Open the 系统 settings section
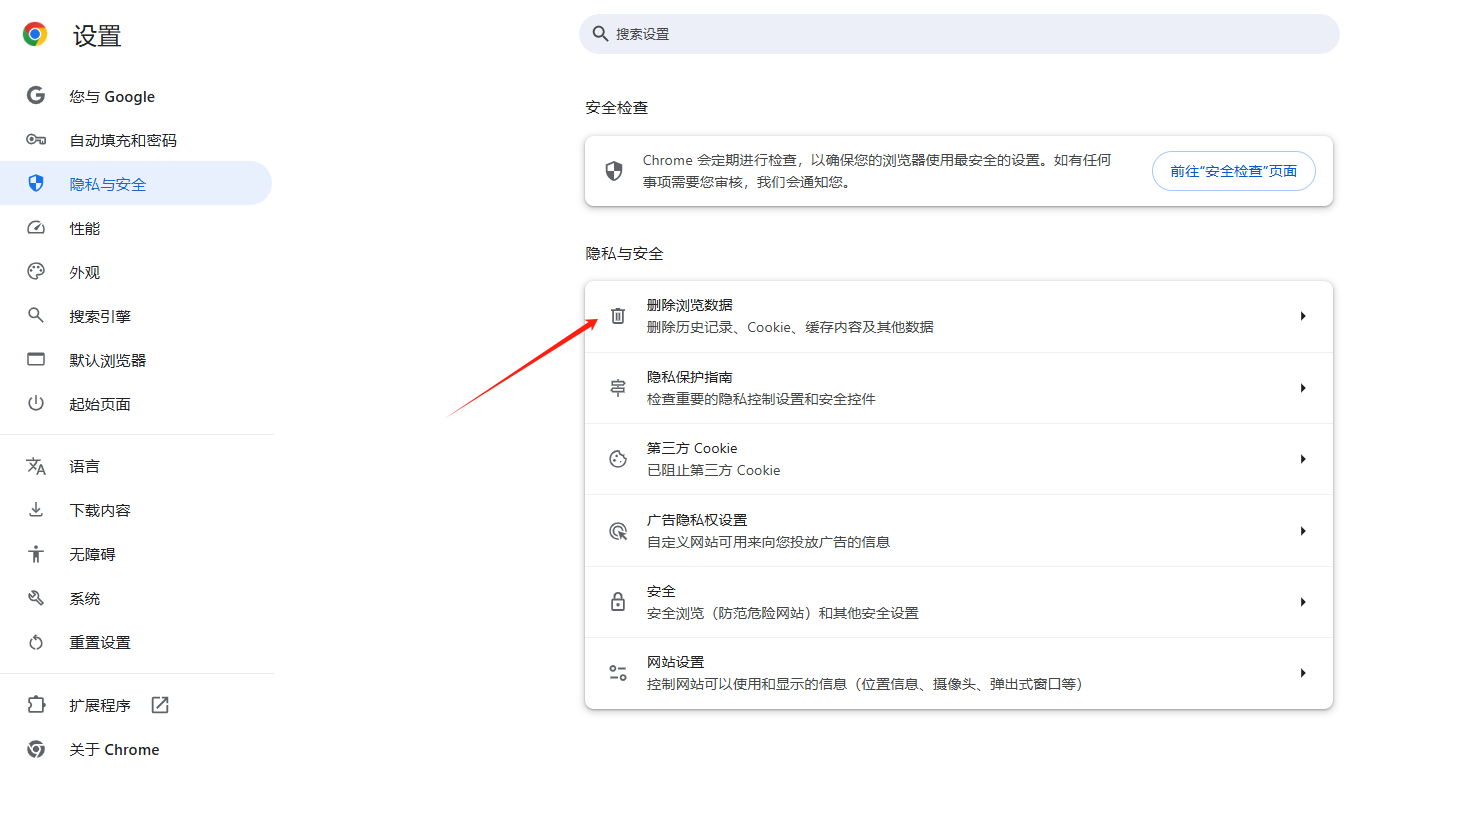This screenshot has width=1470, height=830. click(x=136, y=598)
